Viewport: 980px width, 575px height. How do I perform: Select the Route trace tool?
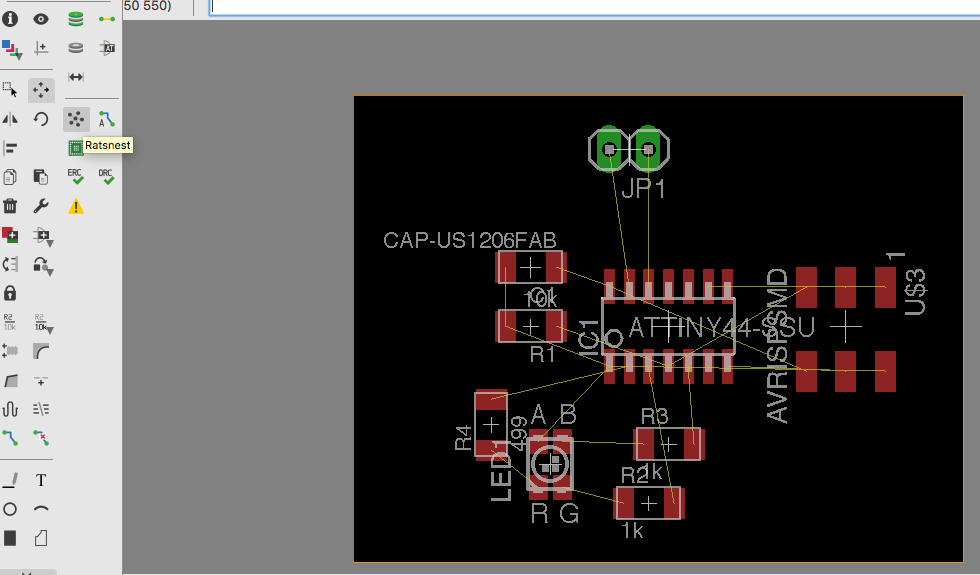pyautogui.click(x=10, y=438)
